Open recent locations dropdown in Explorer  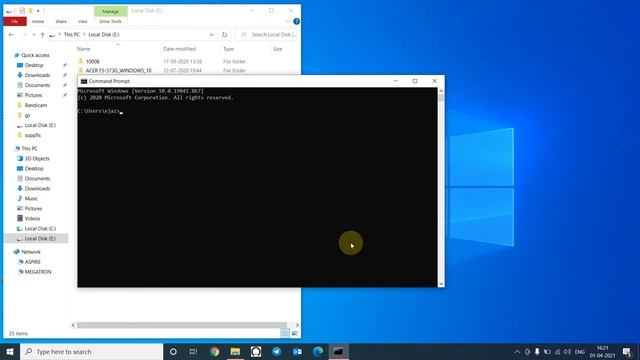pos(34,35)
